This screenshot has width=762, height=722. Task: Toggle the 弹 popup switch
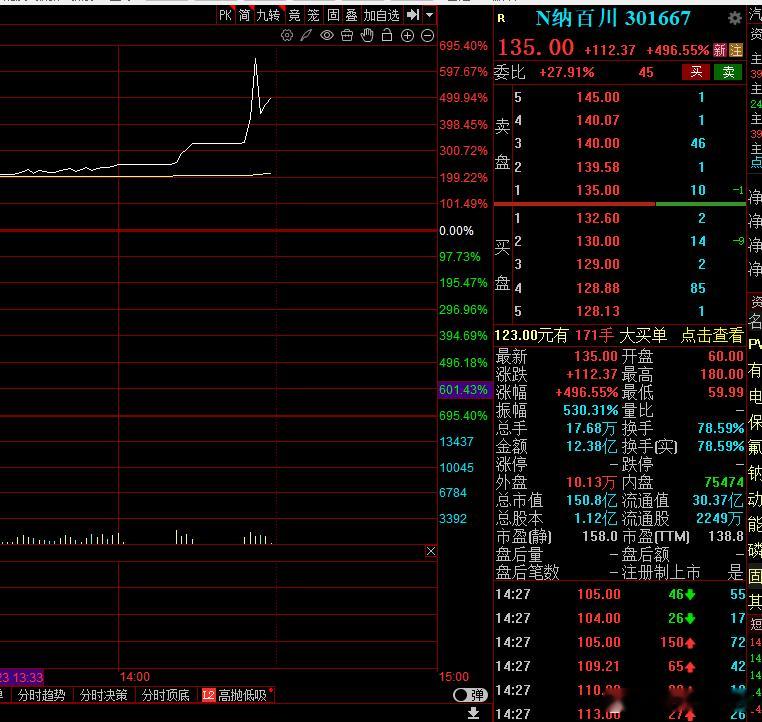pyautogui.click(x=470, y=695)
